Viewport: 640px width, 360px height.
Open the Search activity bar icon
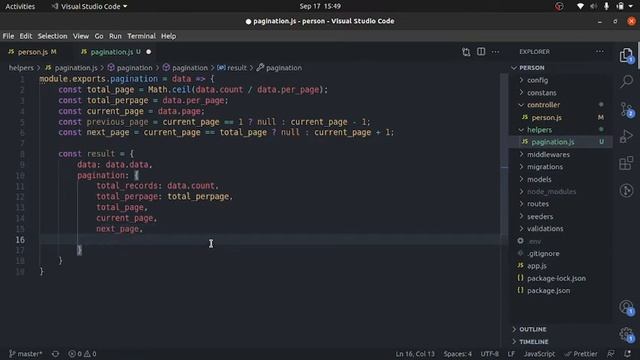point(626,81)
